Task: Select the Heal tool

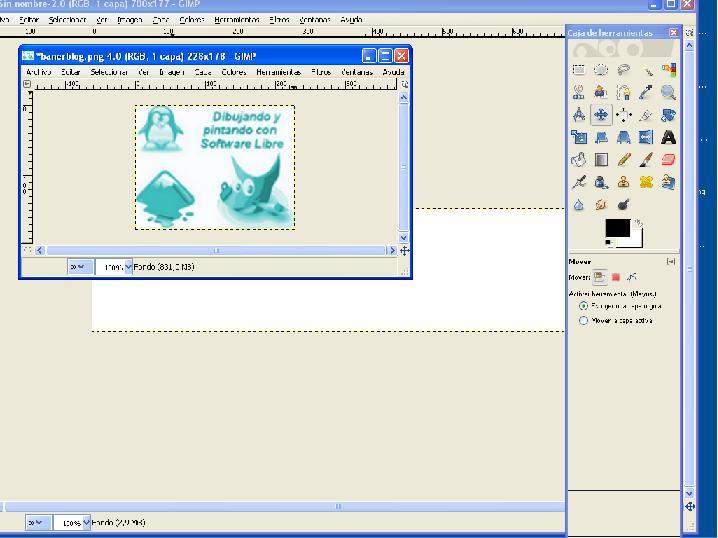Action: tap(646, 182)
